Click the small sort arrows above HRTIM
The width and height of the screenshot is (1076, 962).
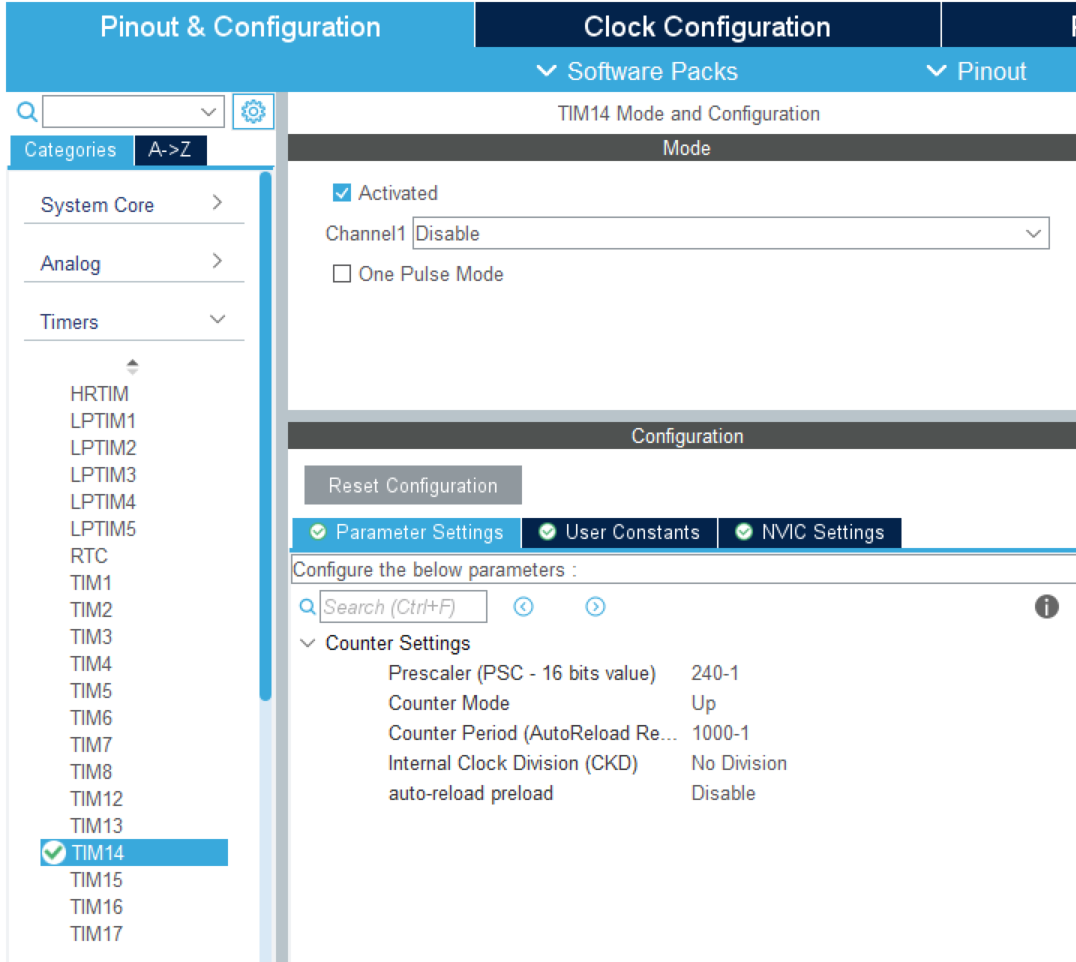132,367
